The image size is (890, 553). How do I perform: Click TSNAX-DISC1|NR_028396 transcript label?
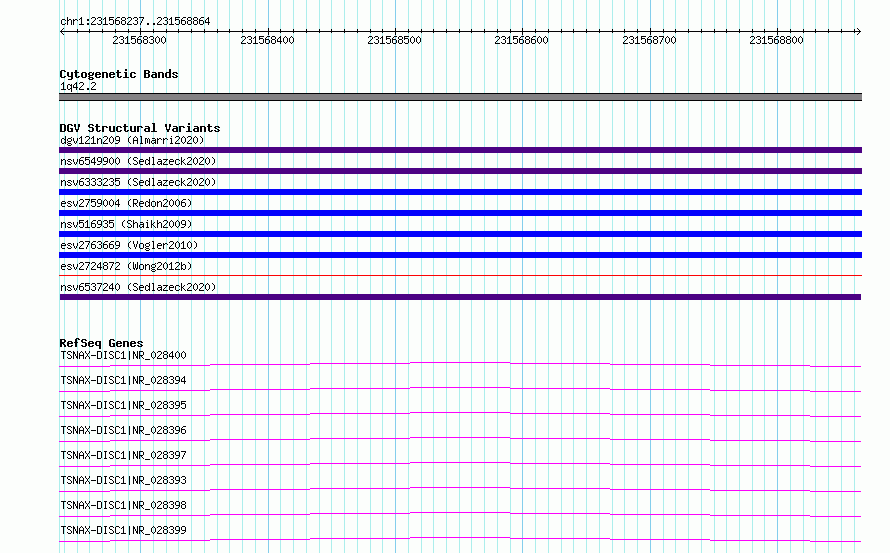[x=123, y=430]
